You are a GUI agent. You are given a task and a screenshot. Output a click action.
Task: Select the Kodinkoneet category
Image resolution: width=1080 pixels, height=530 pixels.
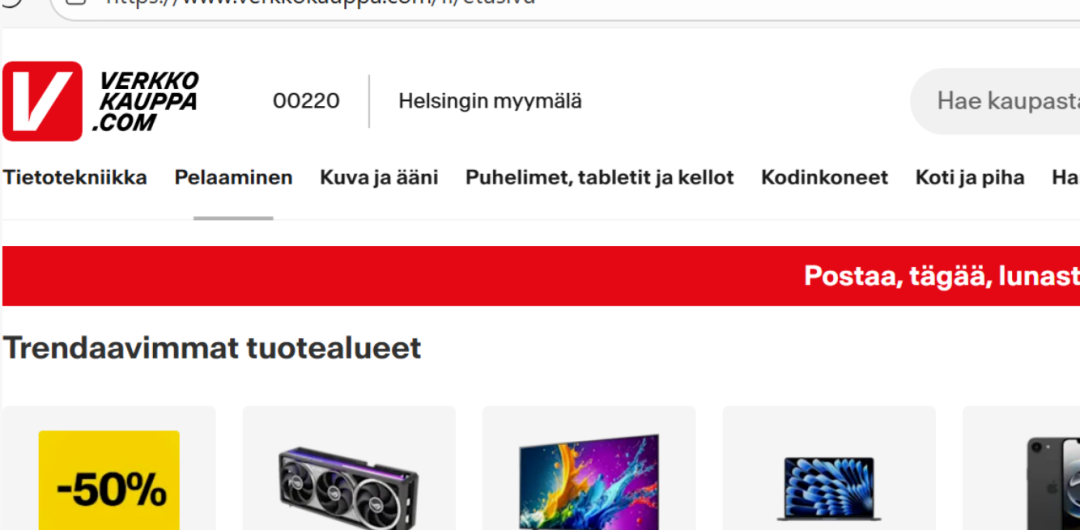pos(824,178)
